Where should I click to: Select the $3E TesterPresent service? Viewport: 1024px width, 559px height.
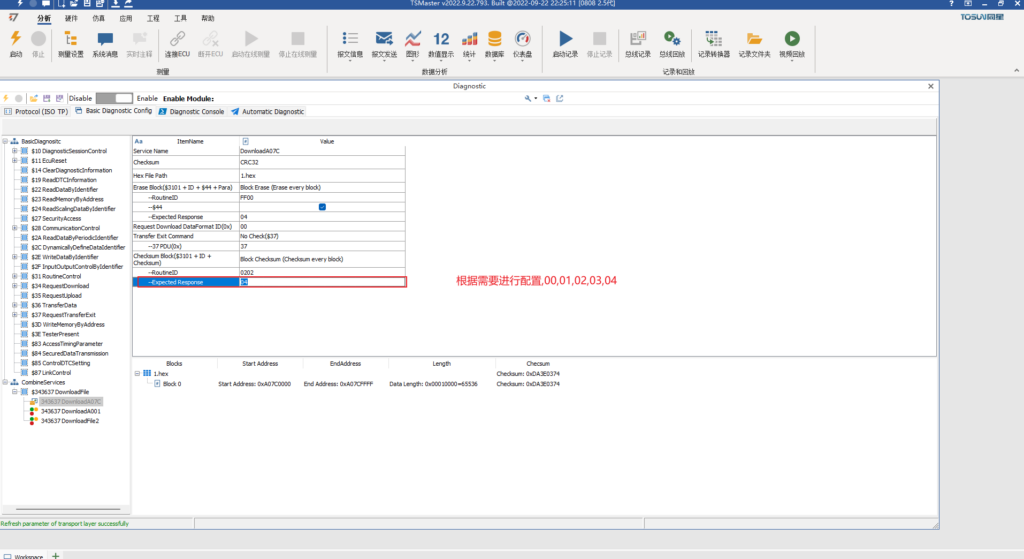(x=60, y=334)
